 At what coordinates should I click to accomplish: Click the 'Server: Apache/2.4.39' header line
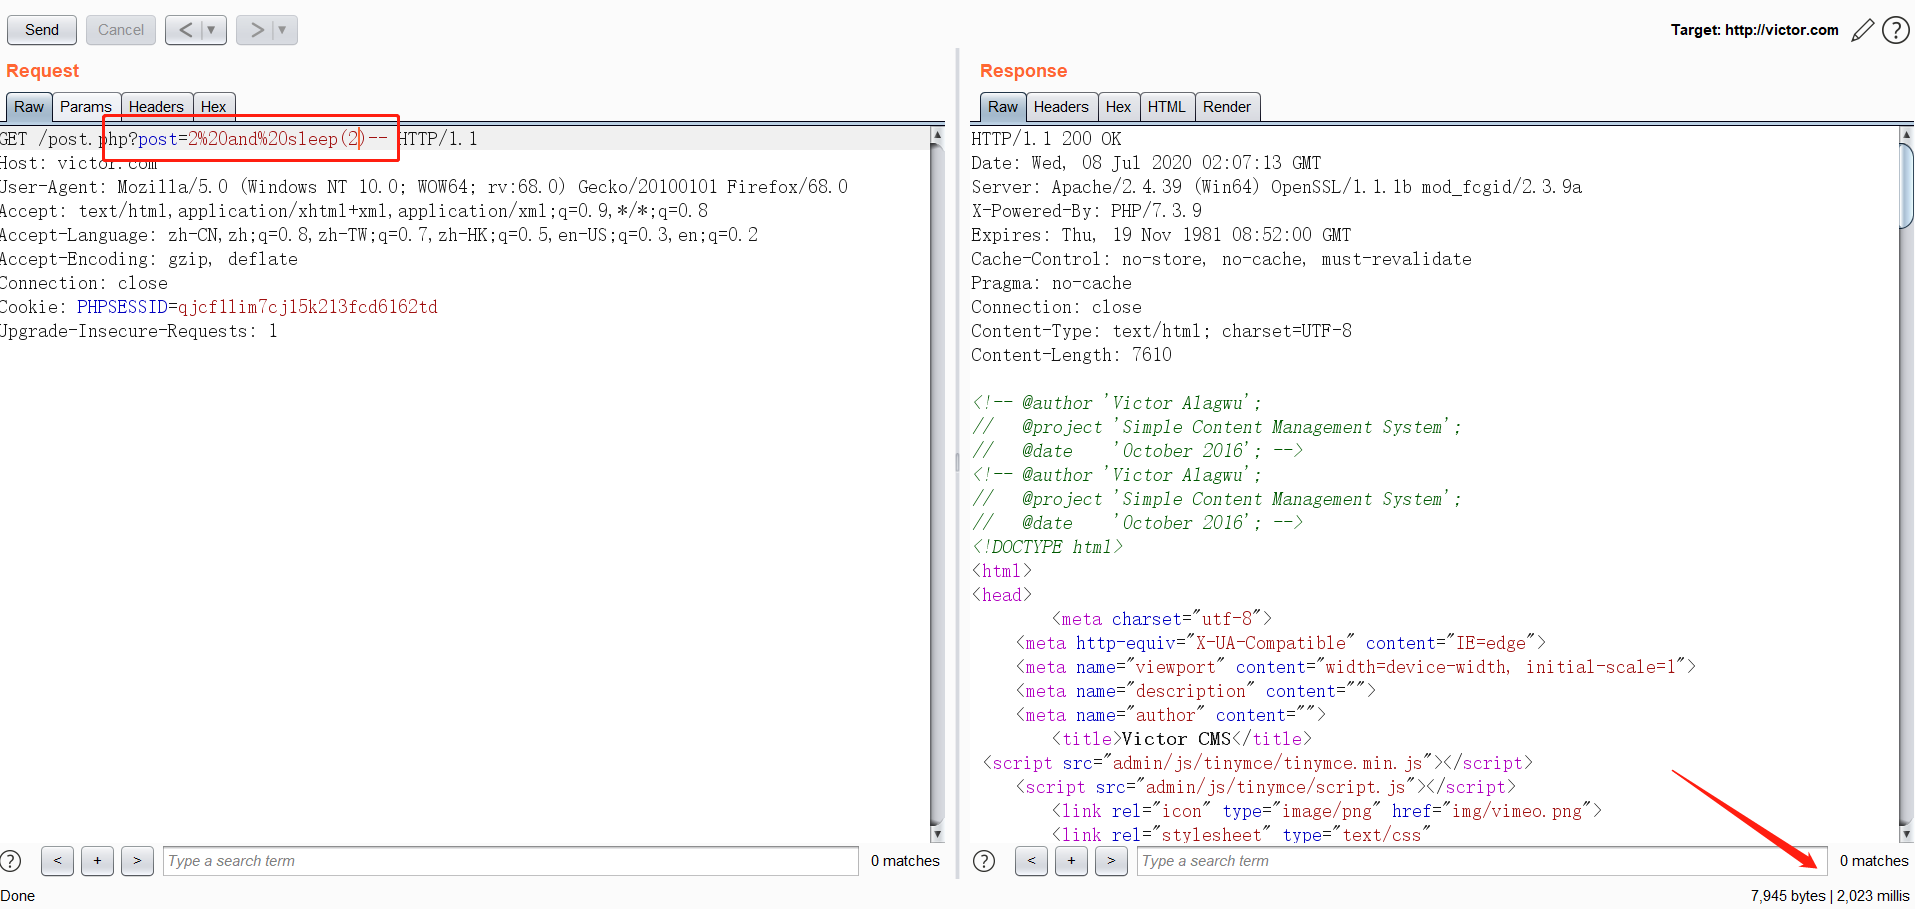tap(1276, 187)
